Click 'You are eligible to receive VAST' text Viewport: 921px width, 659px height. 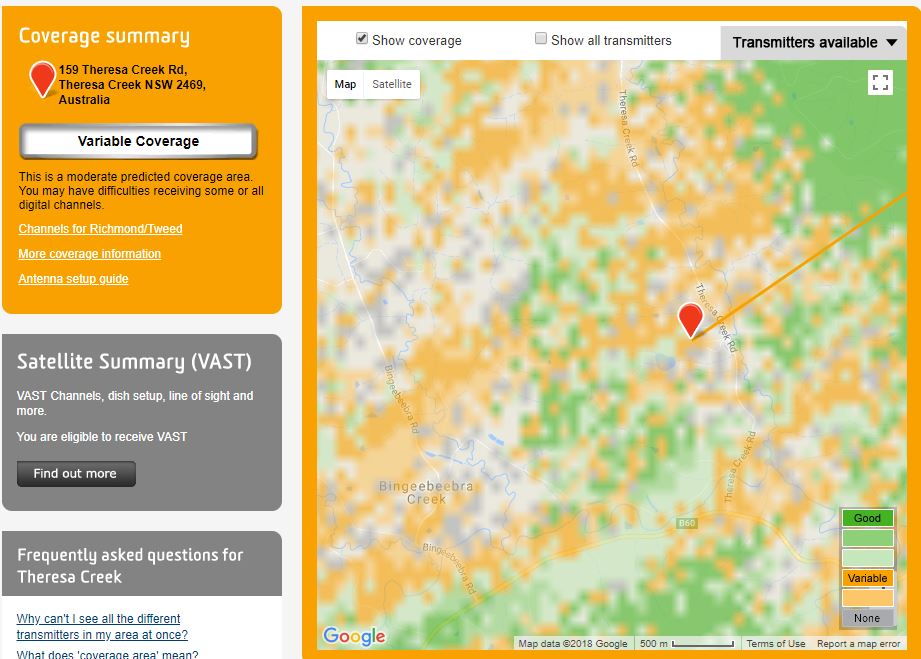(x=102, y=436)
